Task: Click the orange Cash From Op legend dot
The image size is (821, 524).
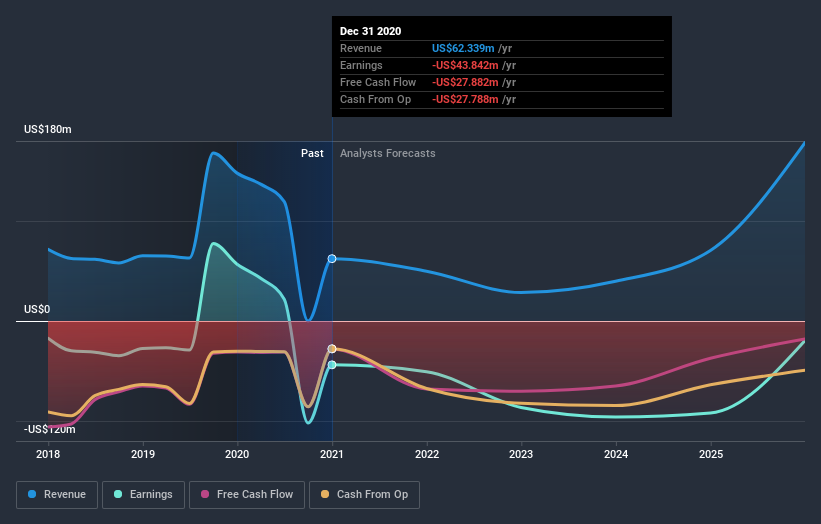Action: 325,494
